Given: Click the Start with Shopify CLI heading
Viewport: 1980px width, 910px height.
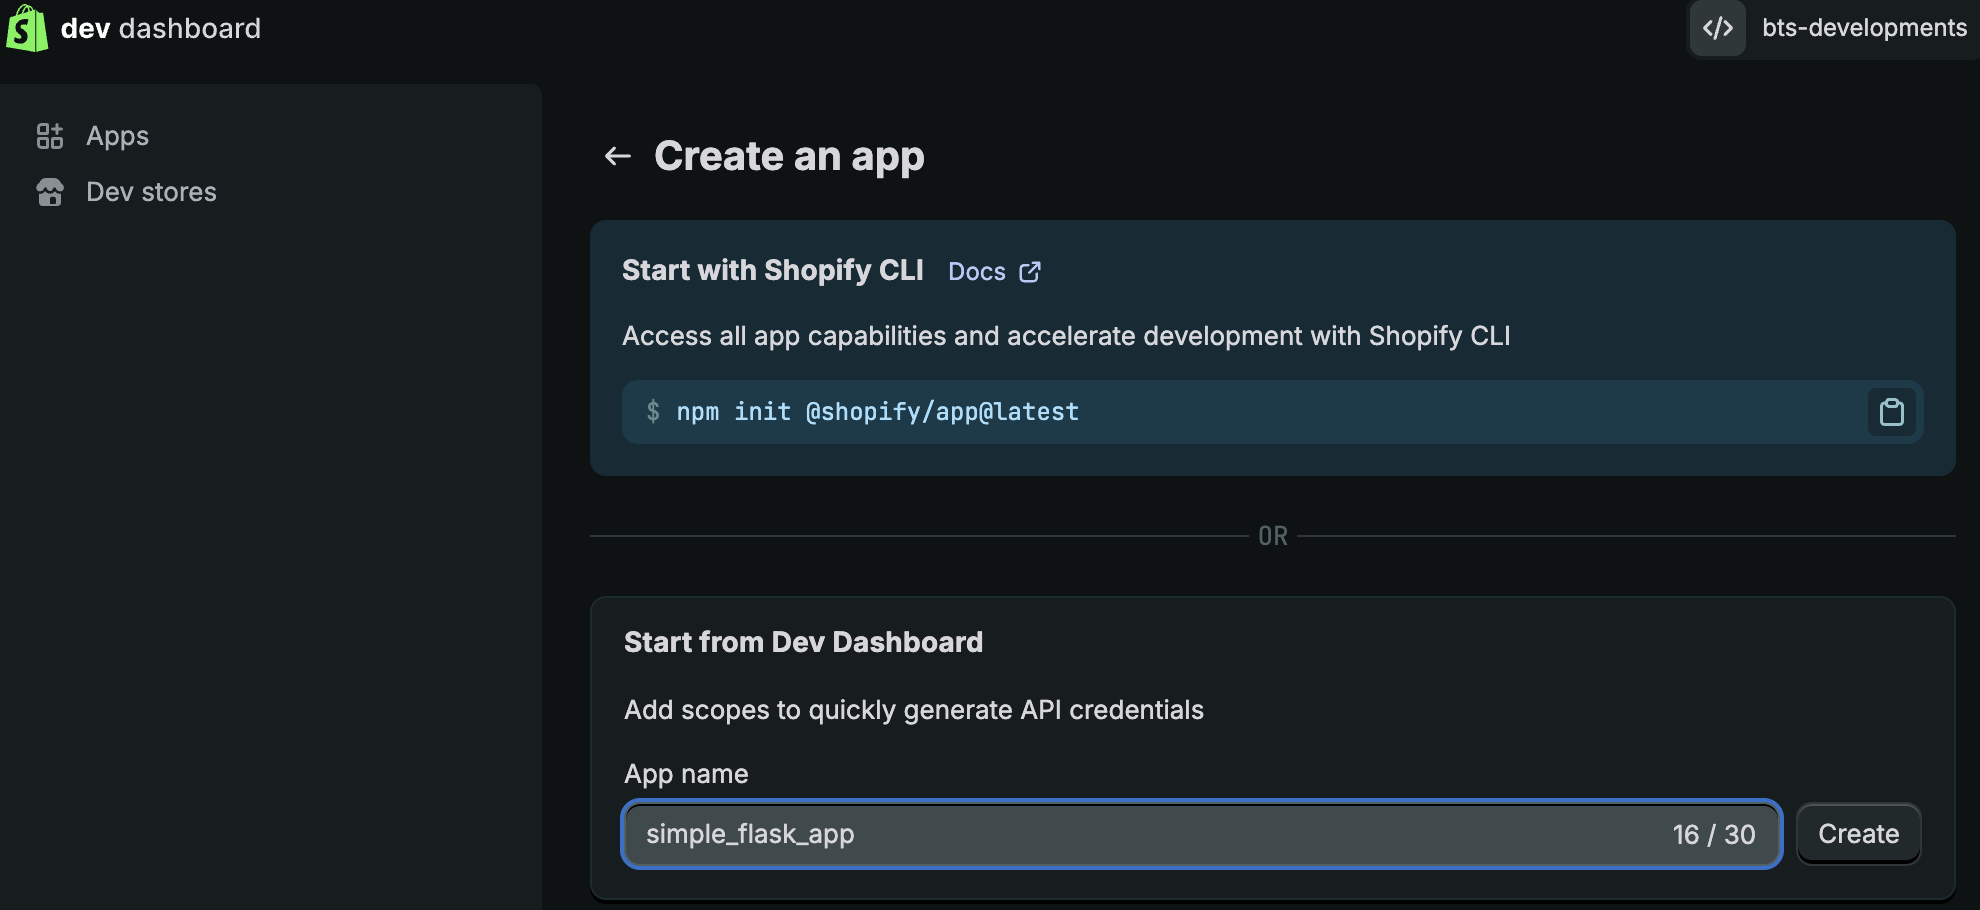Looking at the screenshot, I should [x=773, y=271].
